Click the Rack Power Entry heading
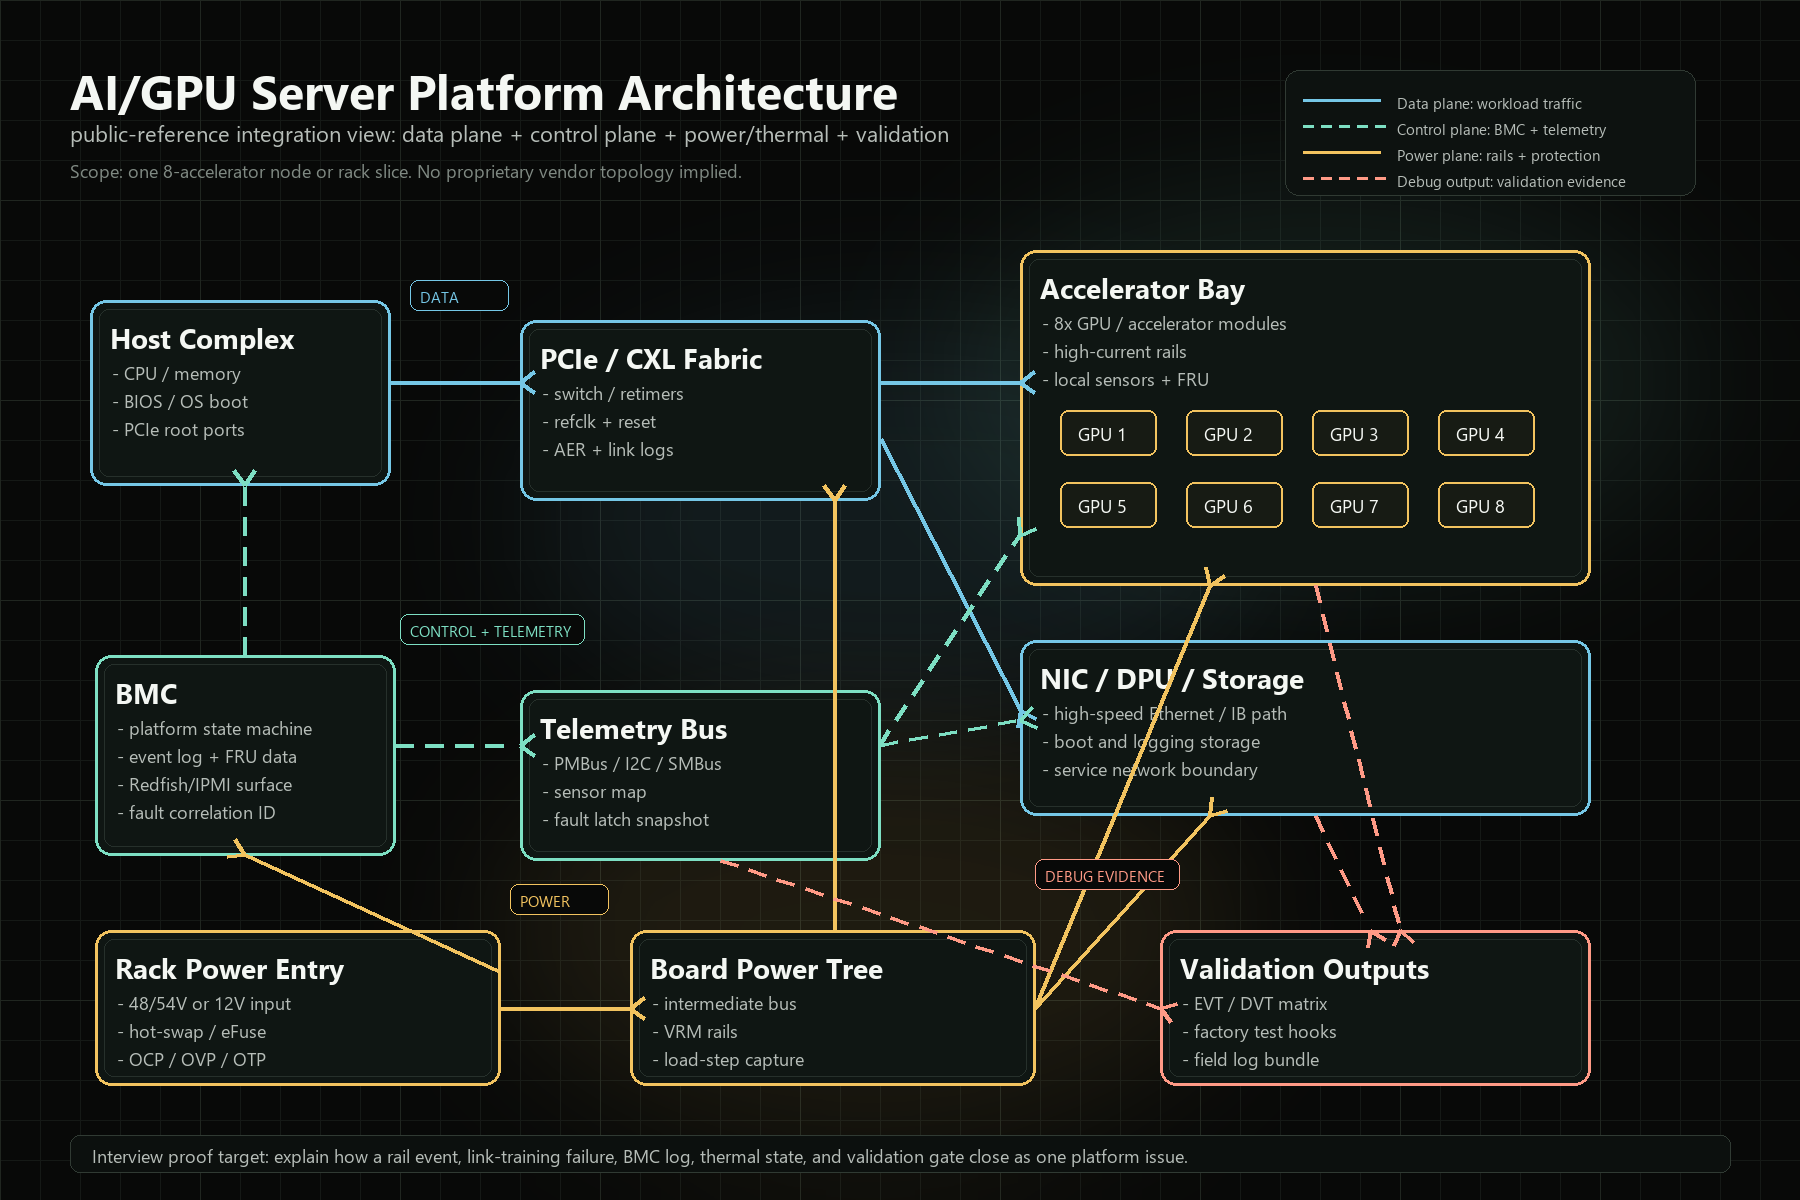Viewport: 1800px width, 1200px height. pyautogui.click(x=229, y=970)
